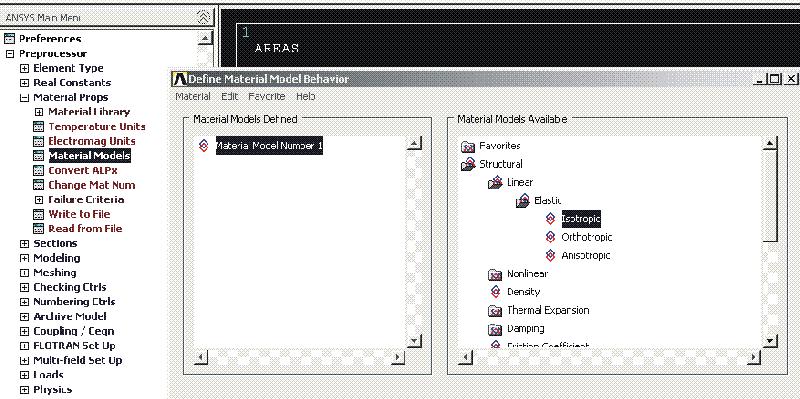Expand the Numbering Ctrls node

pyautogui.click(x=24, y=302)
